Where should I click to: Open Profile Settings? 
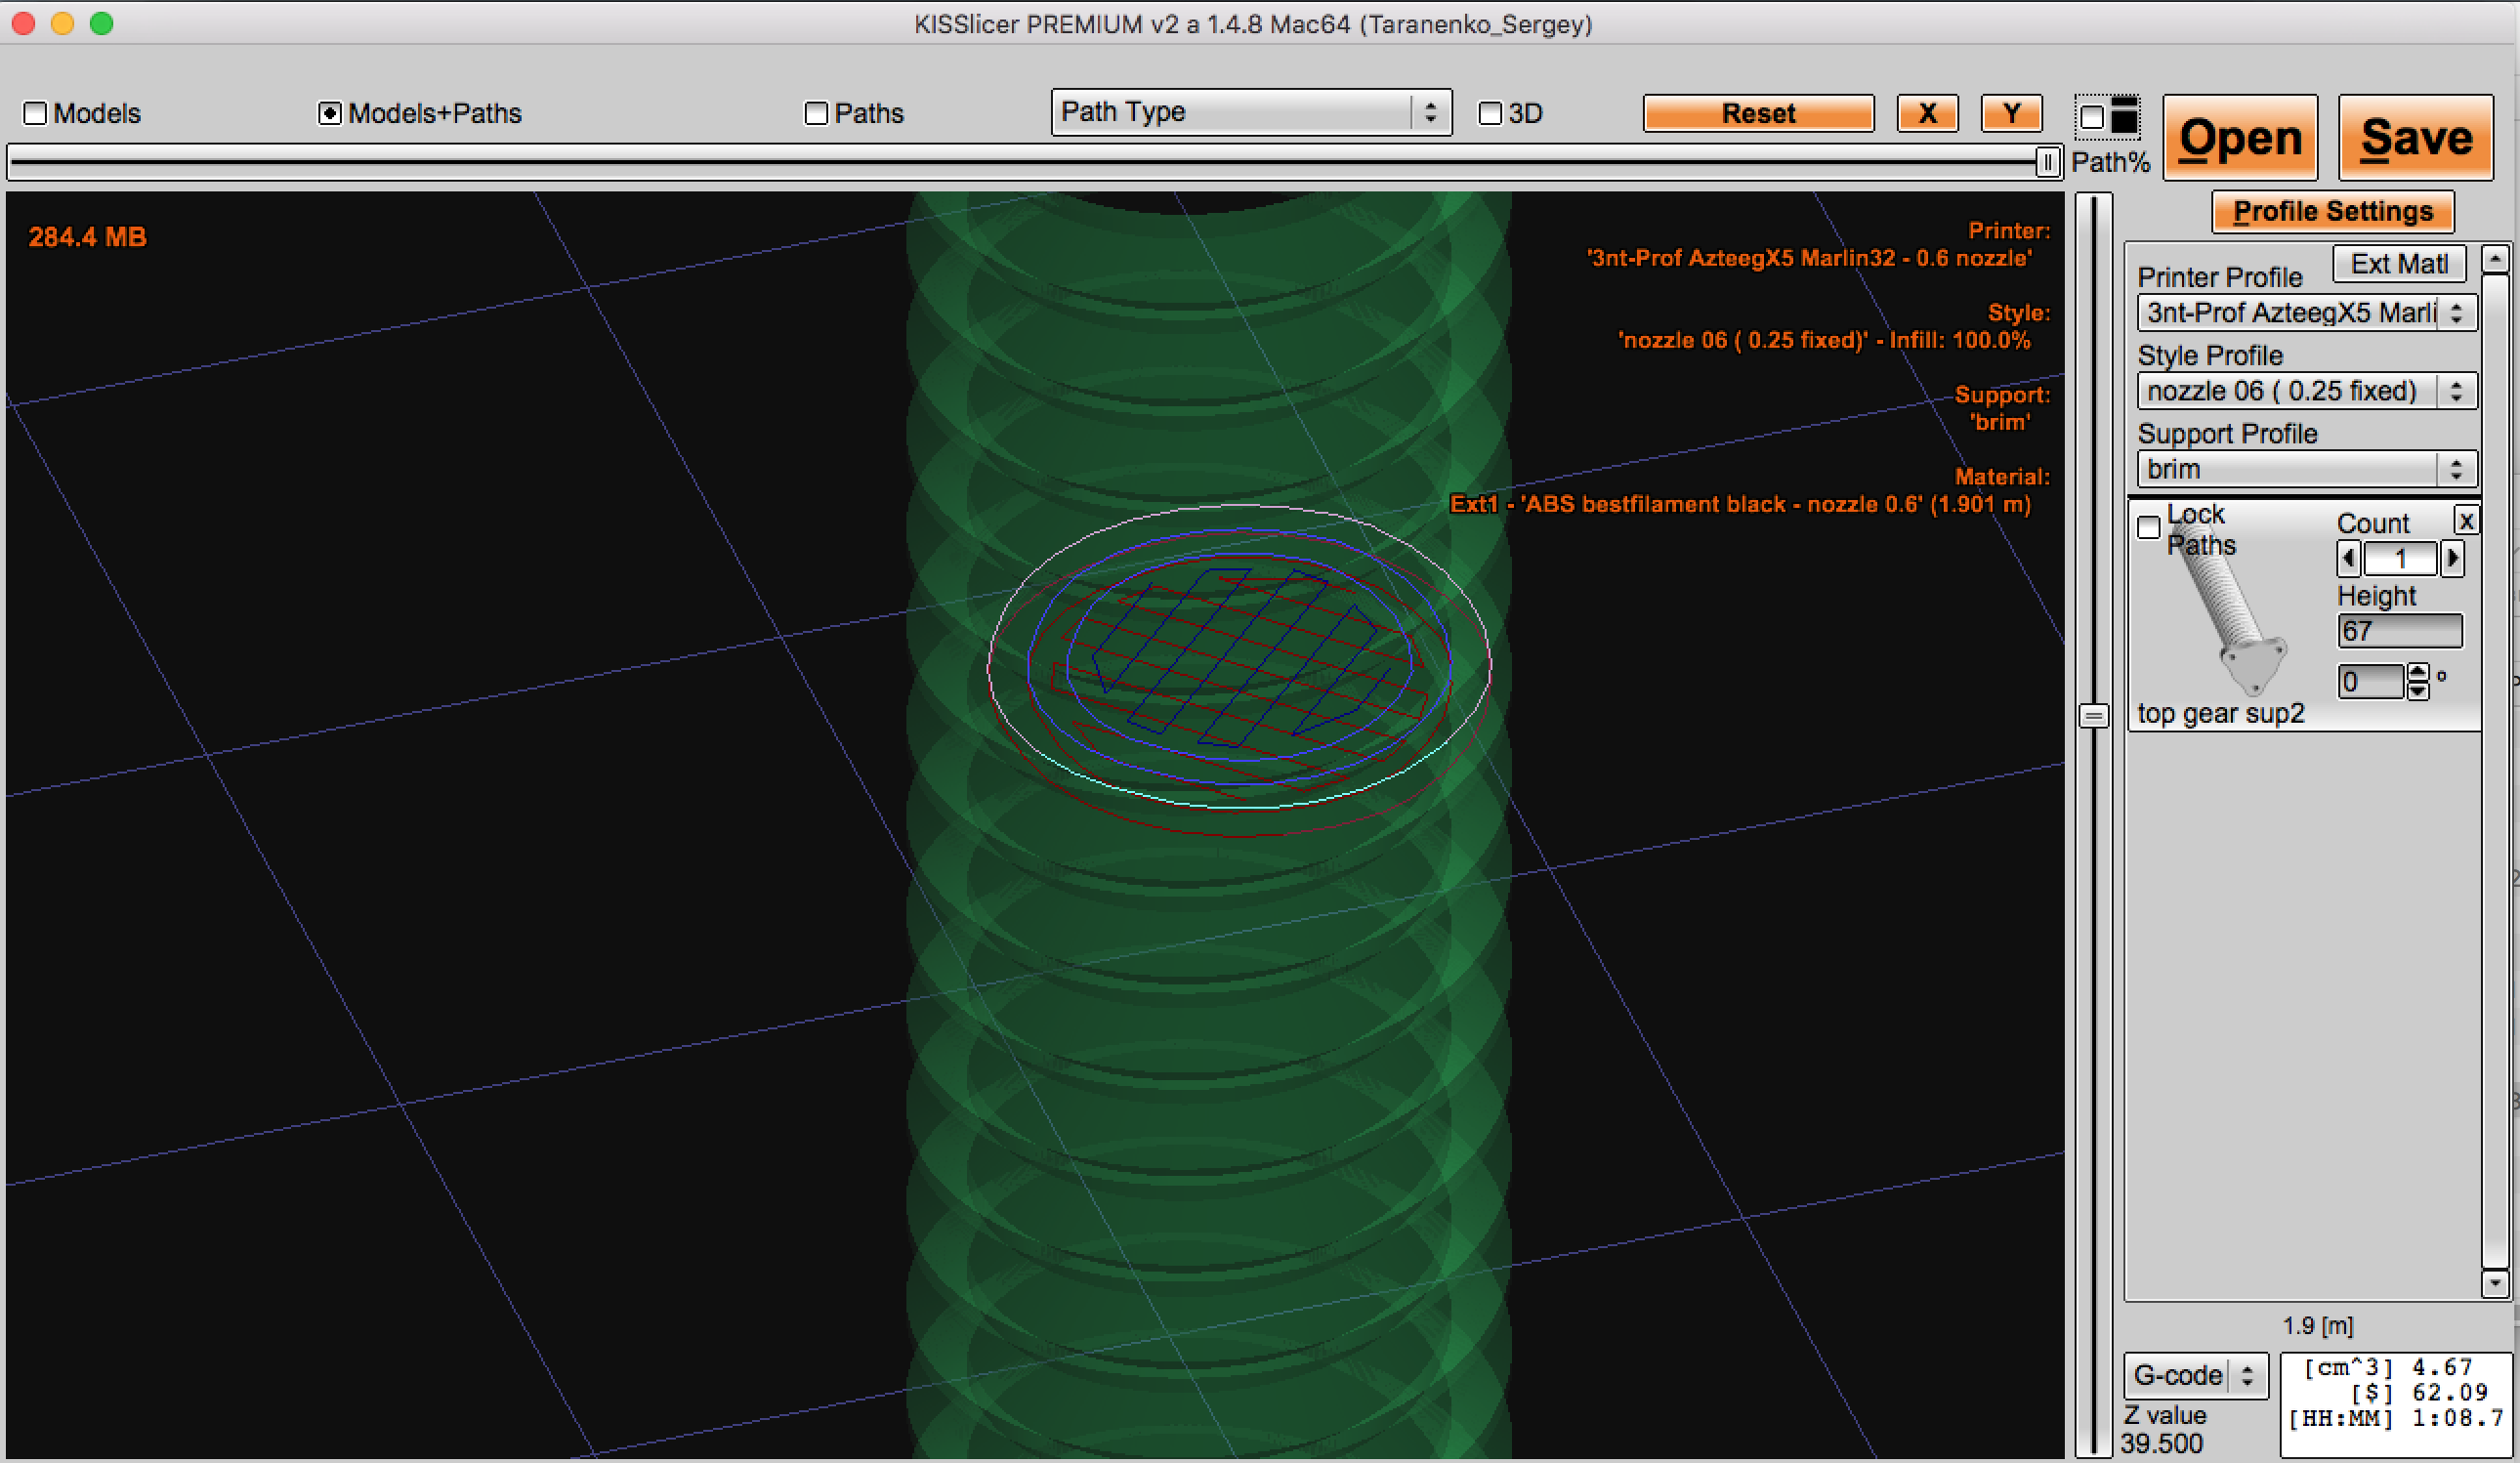[2332, 212]
